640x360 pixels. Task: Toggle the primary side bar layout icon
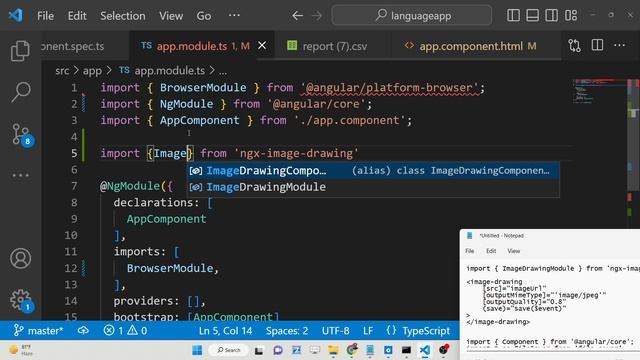[513, 16]
